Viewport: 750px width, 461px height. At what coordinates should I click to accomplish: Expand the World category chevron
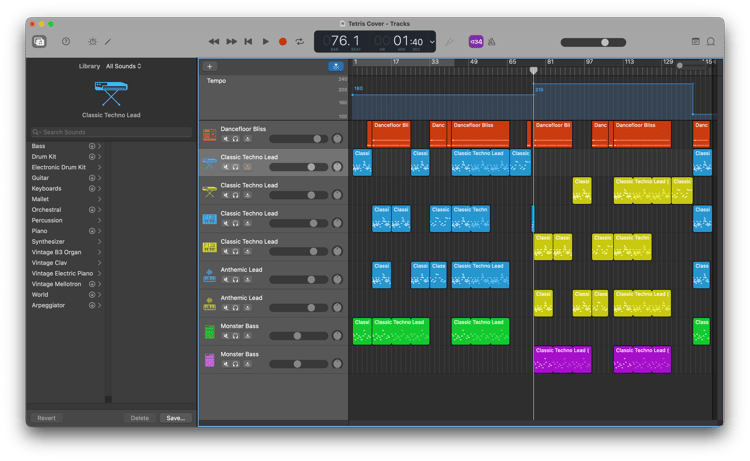(x=99, y=295)
